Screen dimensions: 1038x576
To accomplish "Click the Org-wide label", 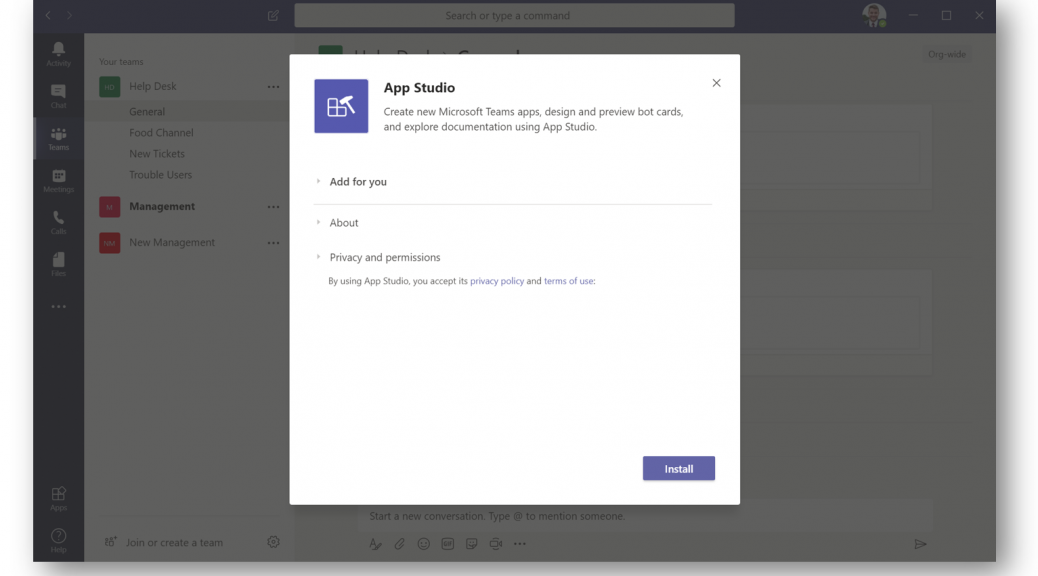I will tap(947, 54).
